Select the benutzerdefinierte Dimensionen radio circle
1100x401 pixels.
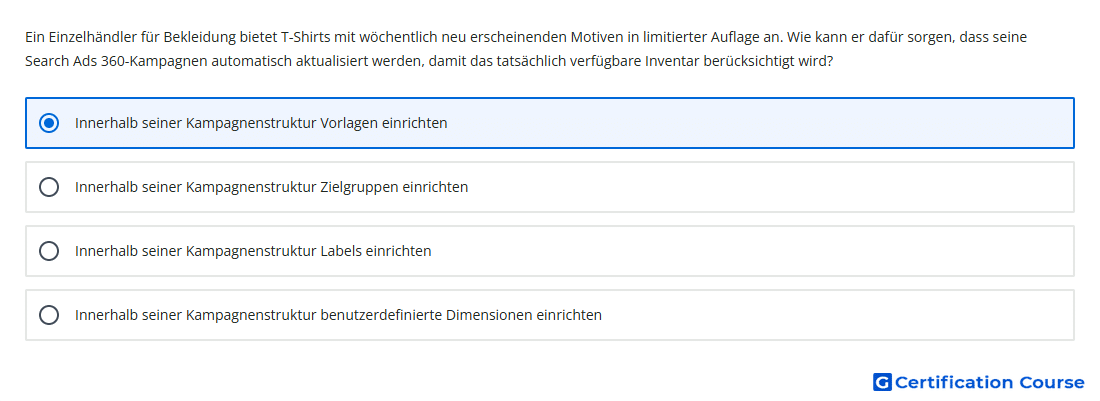click(48, 315)
